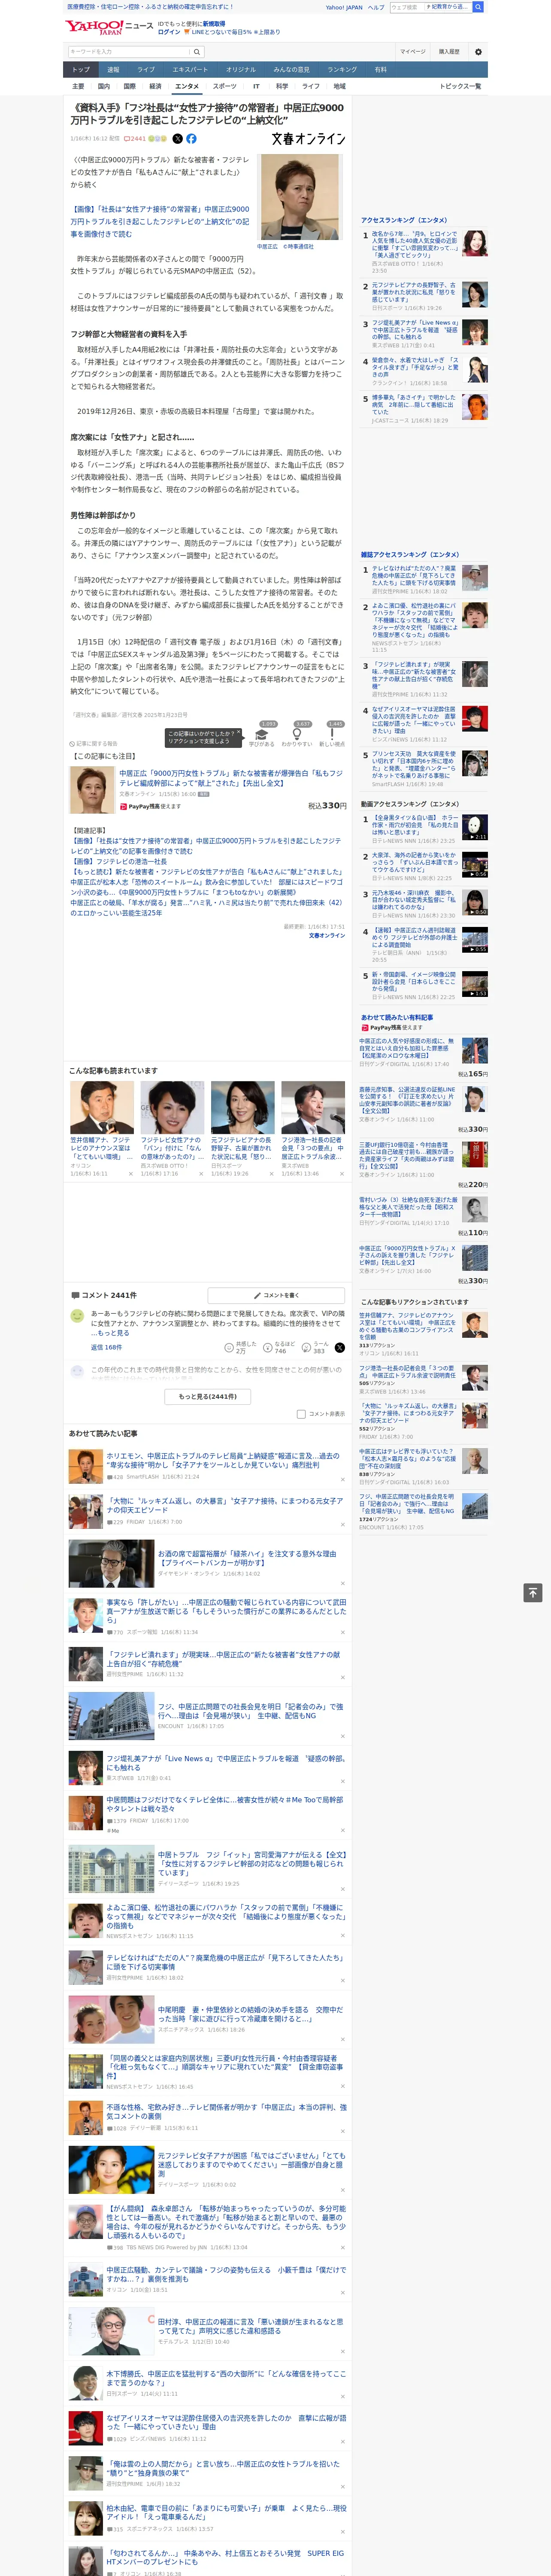Screen dimensions: 551x2576
Task: Toggle コメント非表示 checkbox
Action: [x=301, y=1414]
